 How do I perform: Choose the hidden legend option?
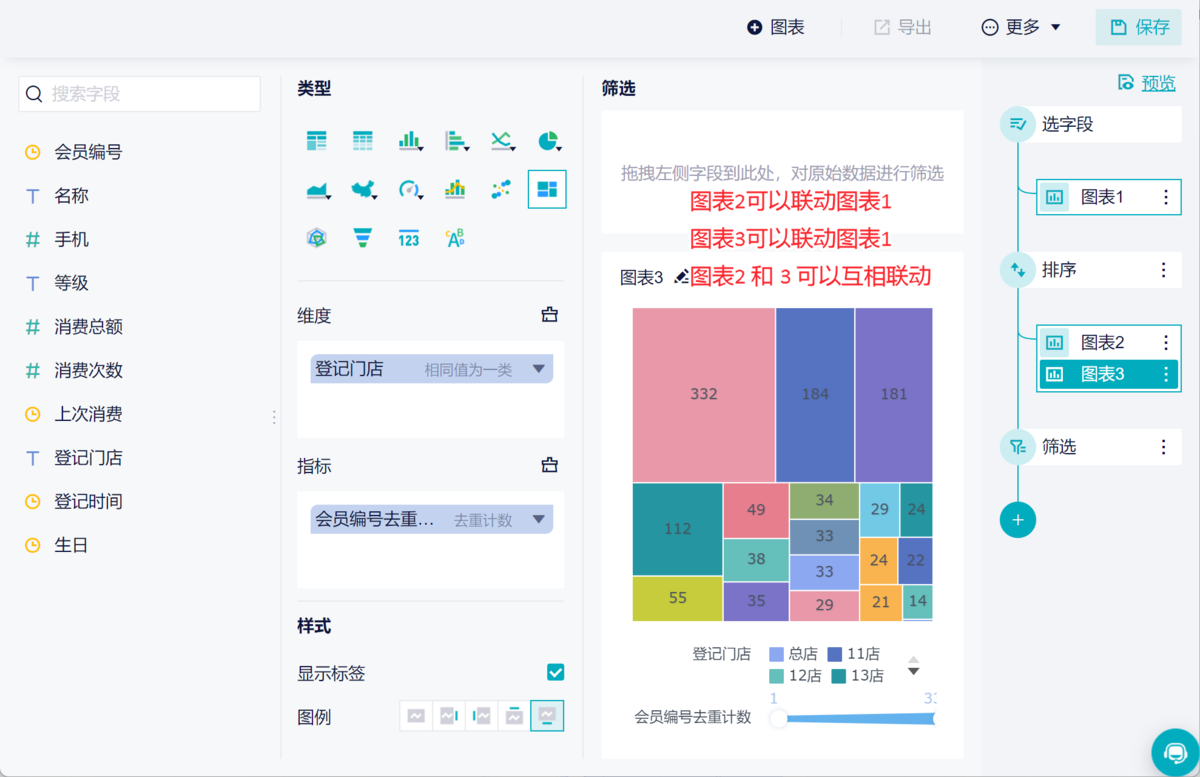416,715
